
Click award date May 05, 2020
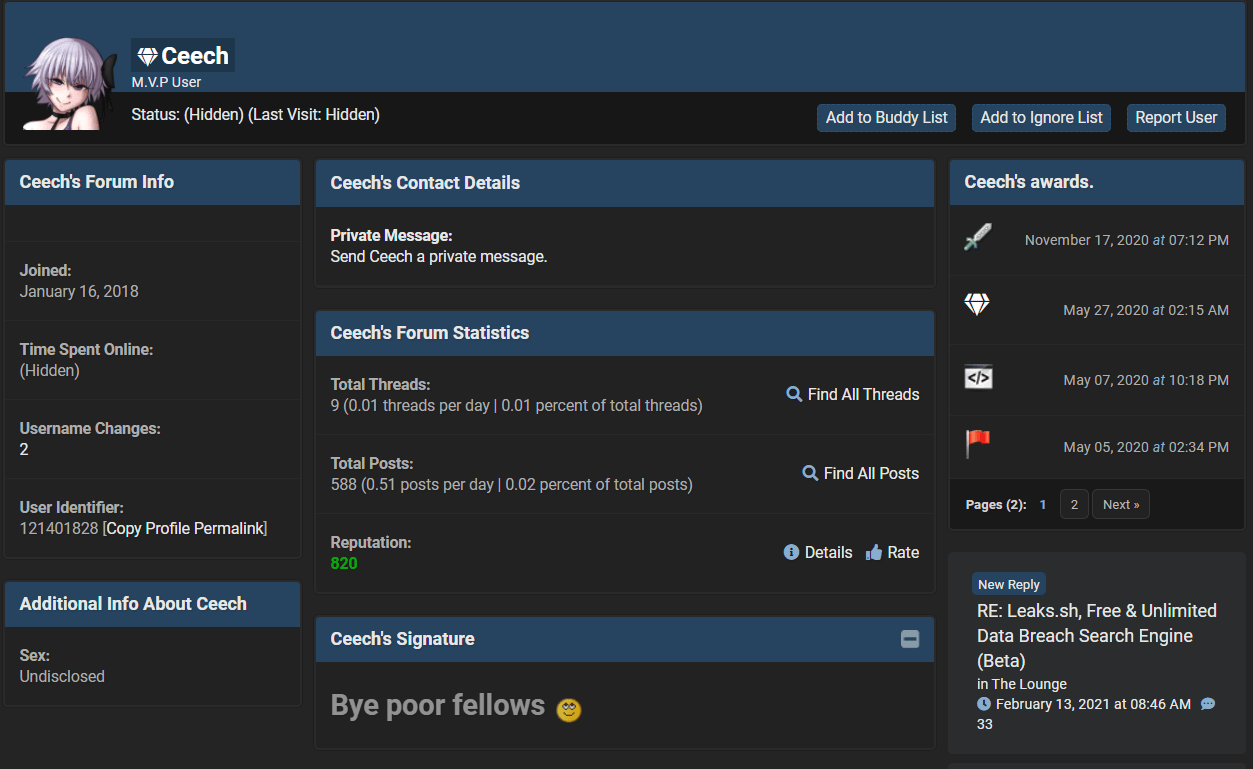(x=1146, y=447)
